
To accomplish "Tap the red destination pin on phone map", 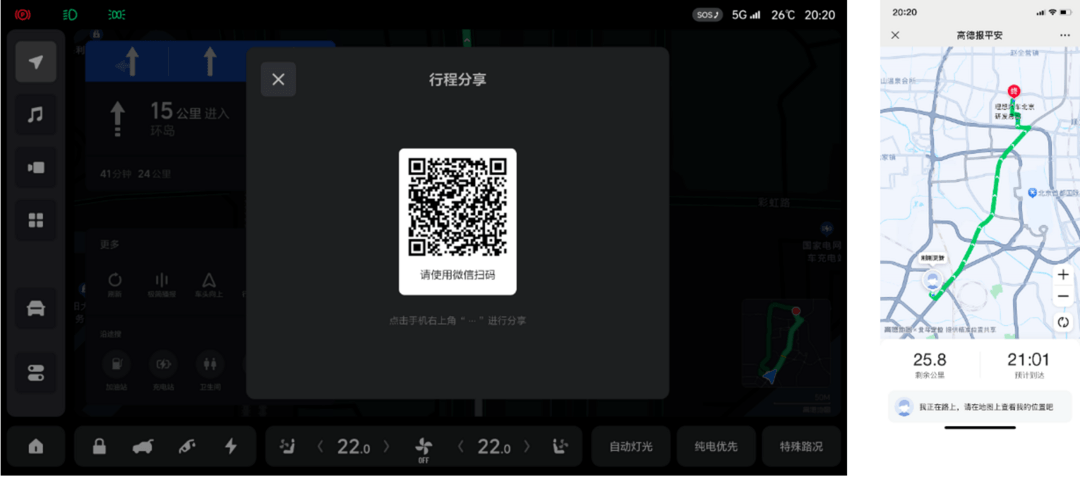I will [1013, 91].
